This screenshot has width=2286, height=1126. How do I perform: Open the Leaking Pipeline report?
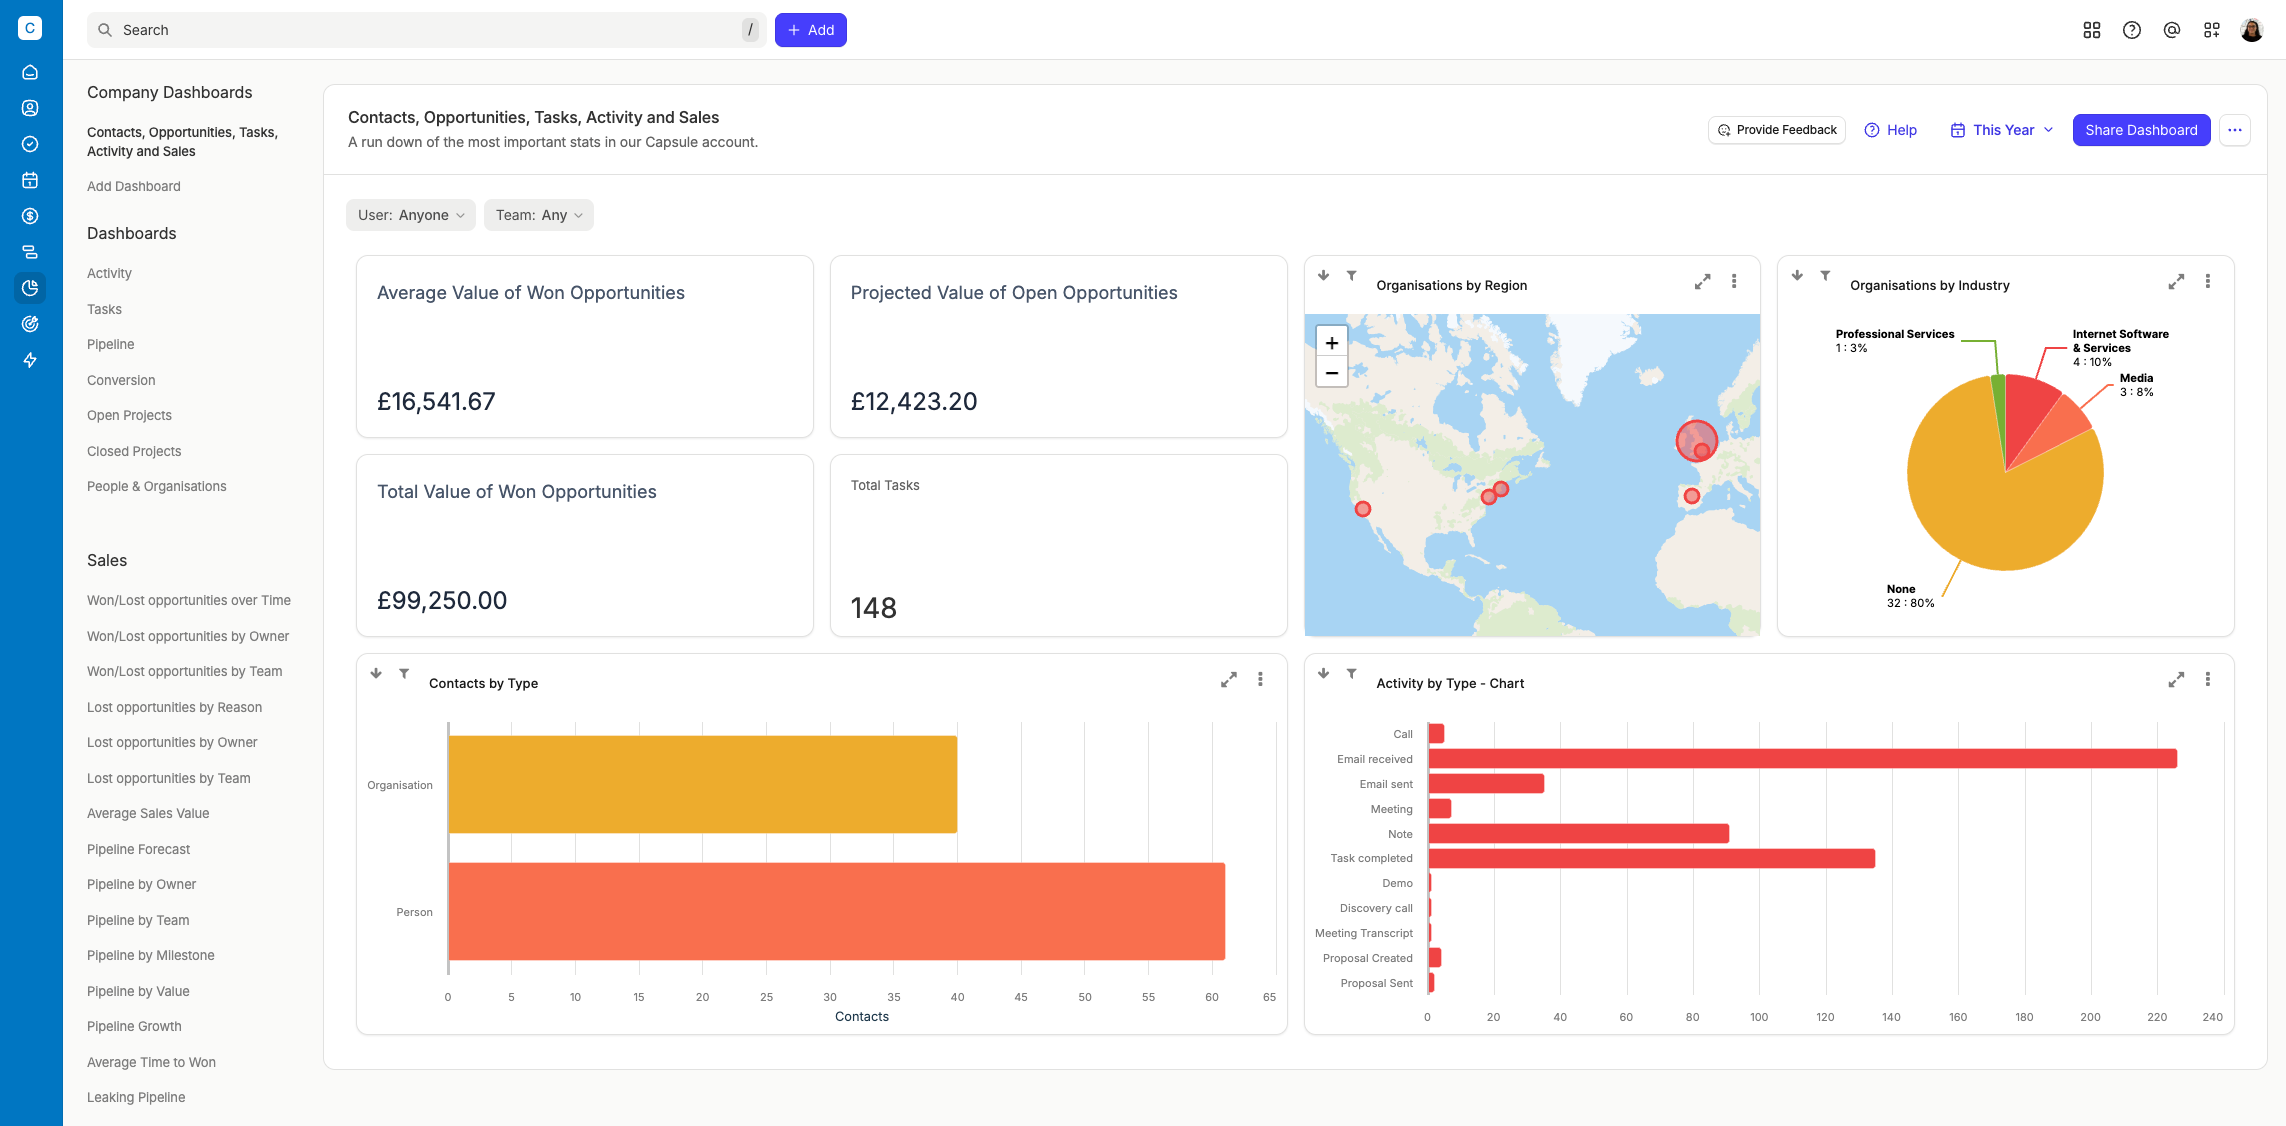[x=136, y=1097]
